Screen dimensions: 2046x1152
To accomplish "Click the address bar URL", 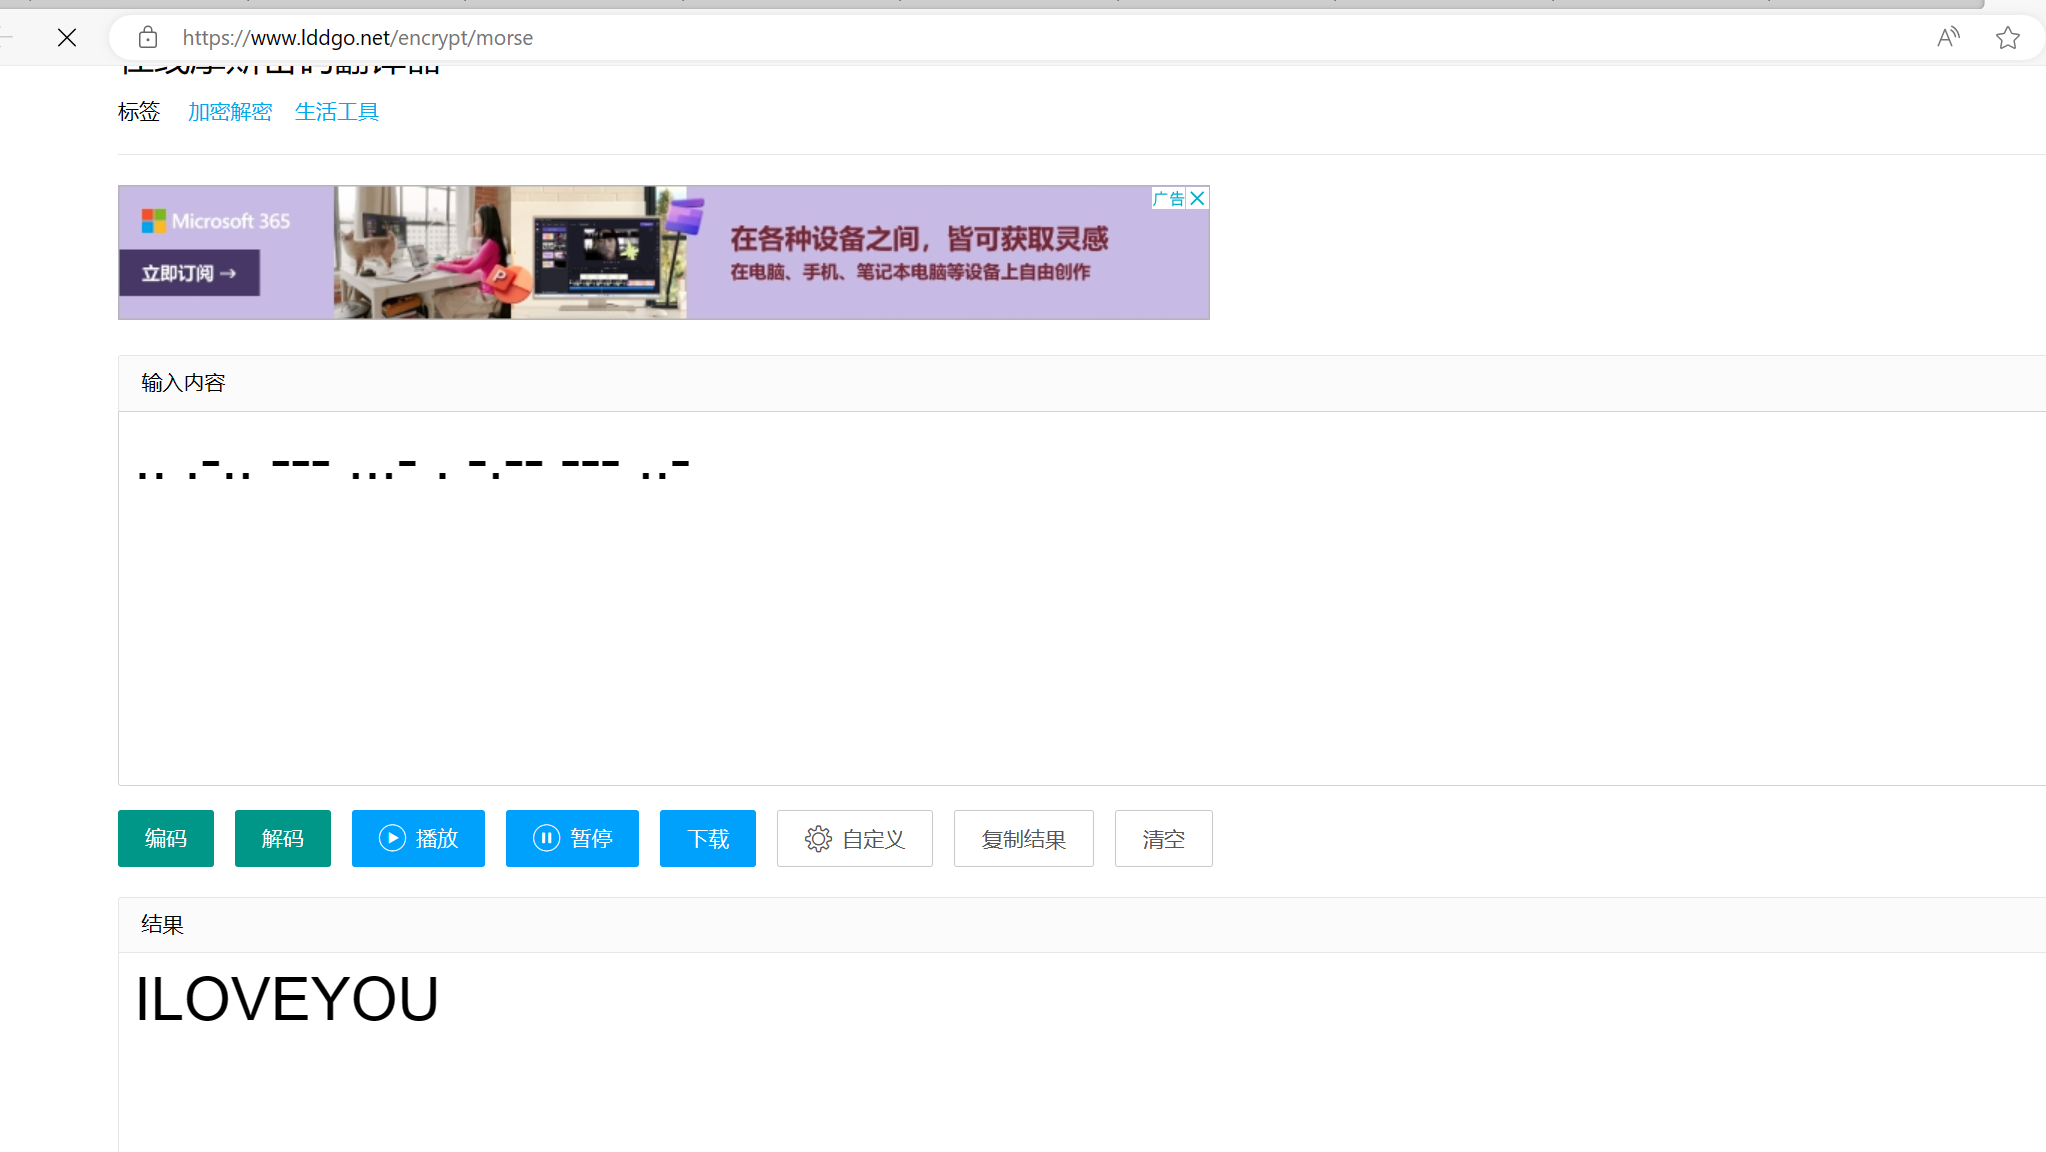I will point(358,38).
